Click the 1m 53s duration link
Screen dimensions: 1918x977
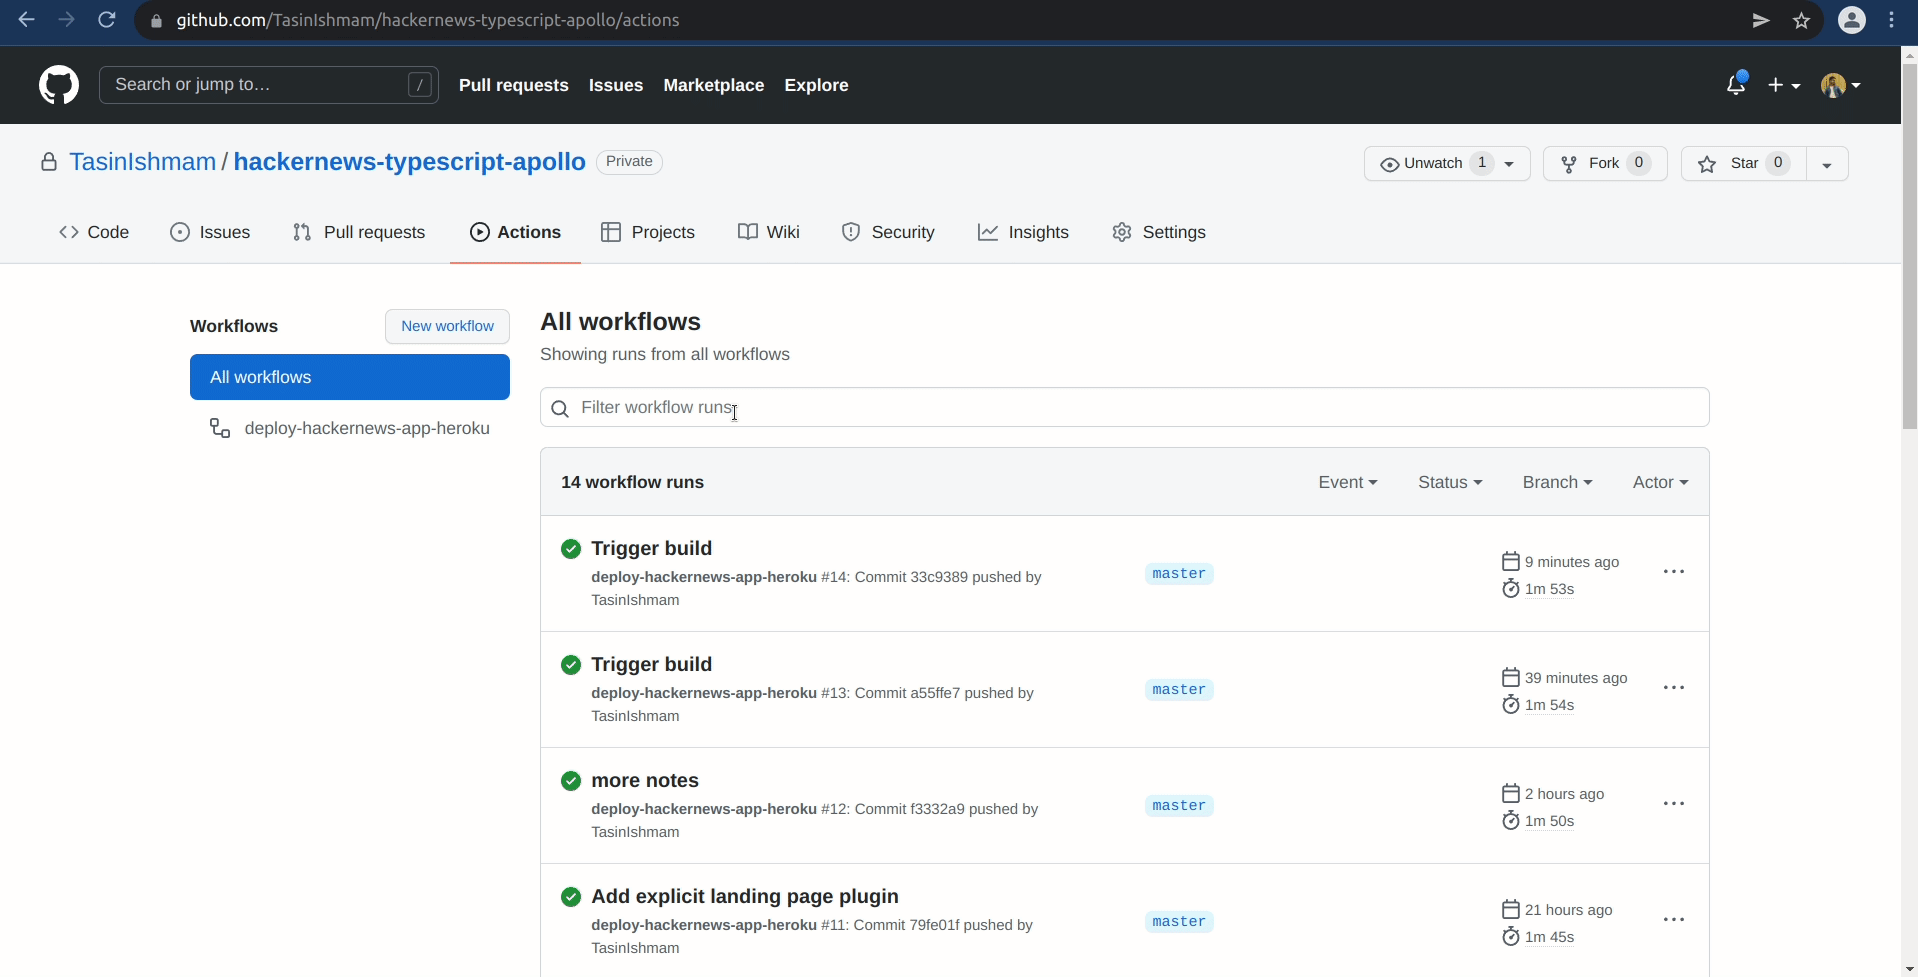coord(1549,589)
